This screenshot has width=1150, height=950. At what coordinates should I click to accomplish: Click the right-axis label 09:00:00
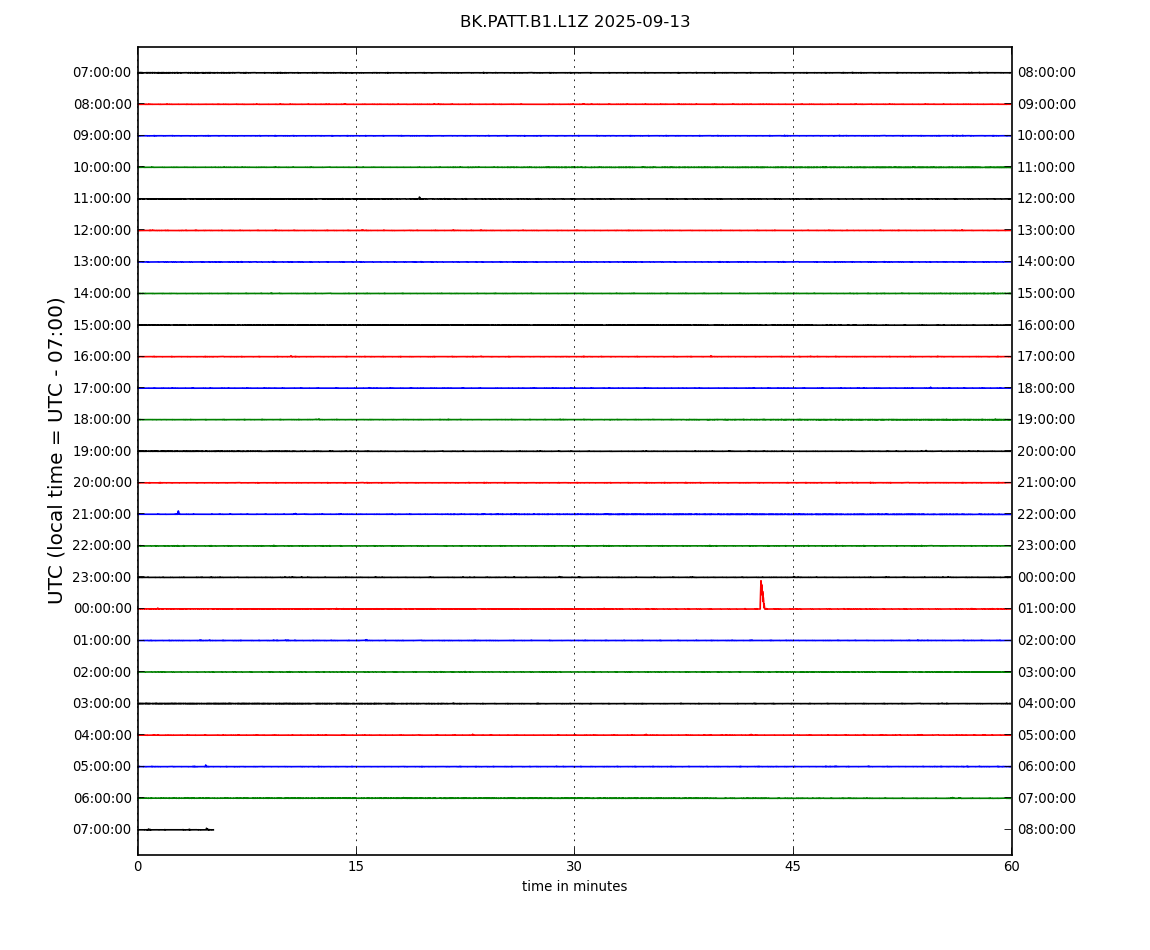(x=1047, y=104)
